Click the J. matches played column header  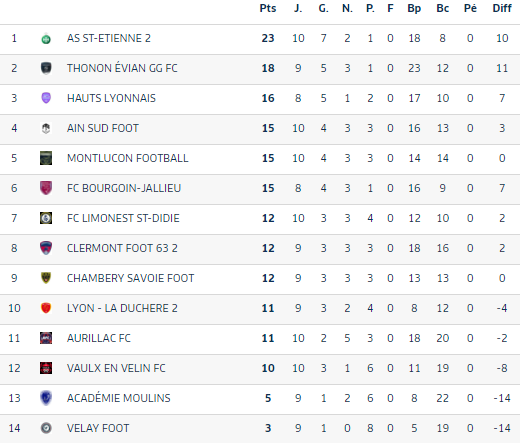click(298, 8)
